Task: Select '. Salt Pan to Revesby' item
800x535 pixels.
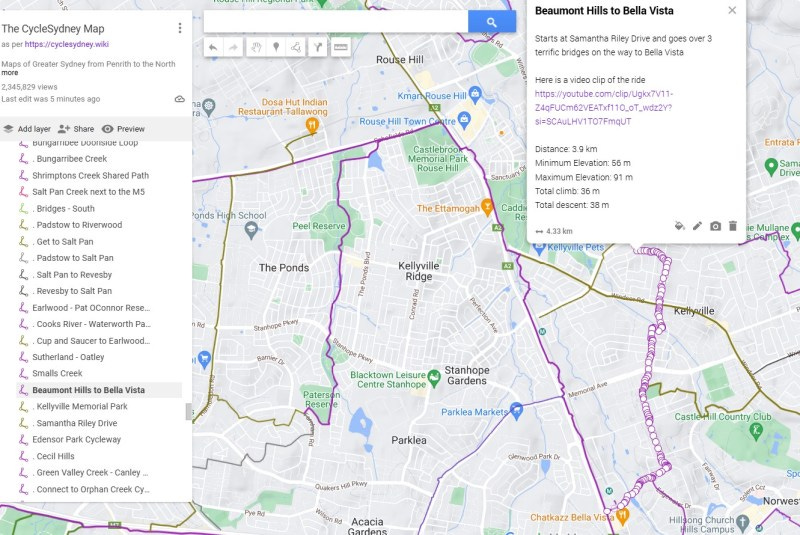Action: click(x=99, y=275)
